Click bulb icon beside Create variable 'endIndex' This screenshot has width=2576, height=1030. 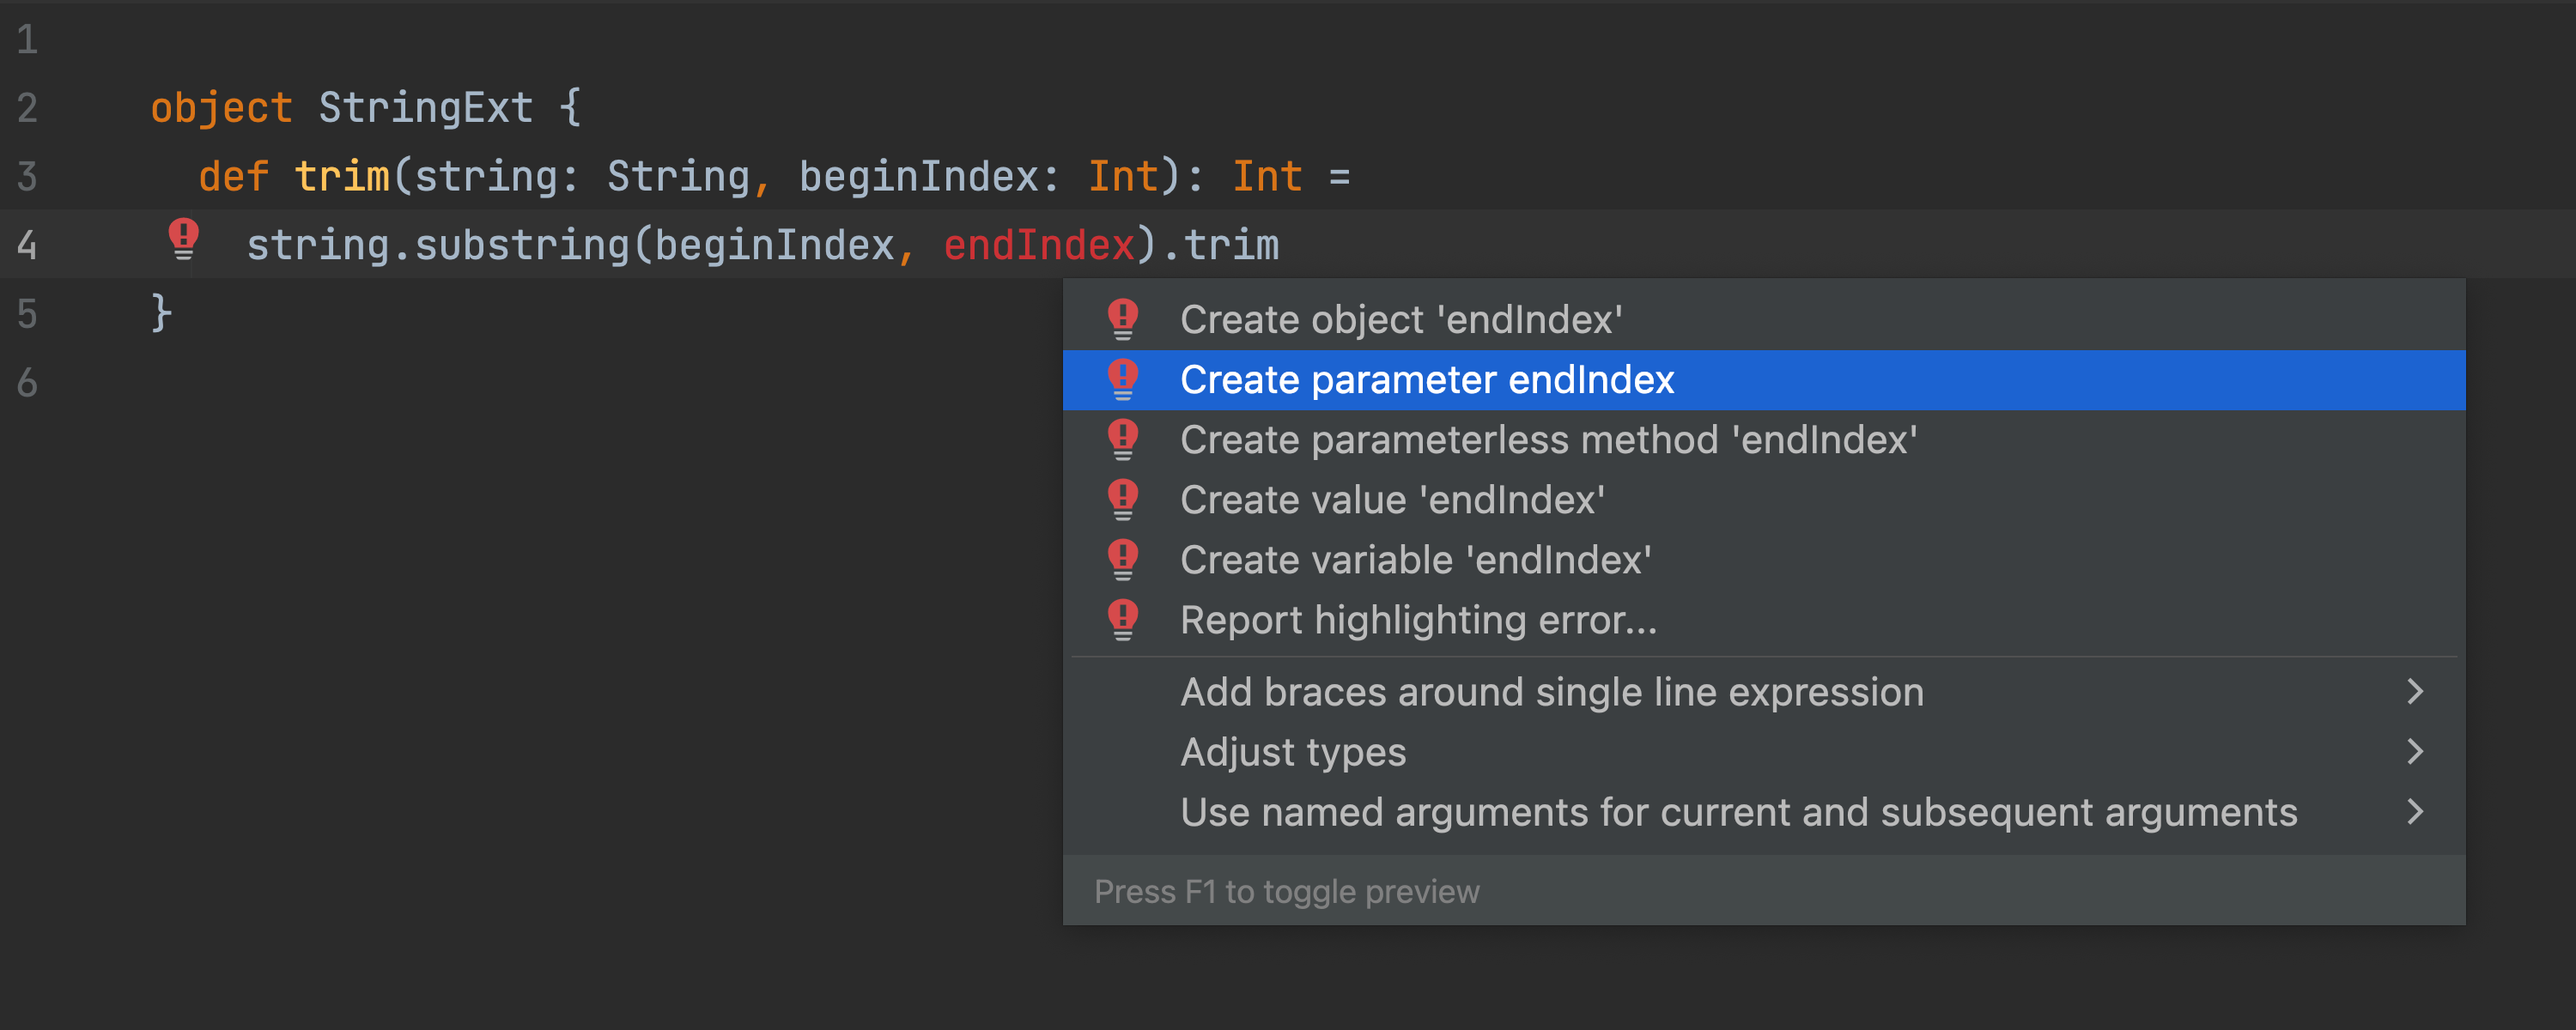(1123, 559)
